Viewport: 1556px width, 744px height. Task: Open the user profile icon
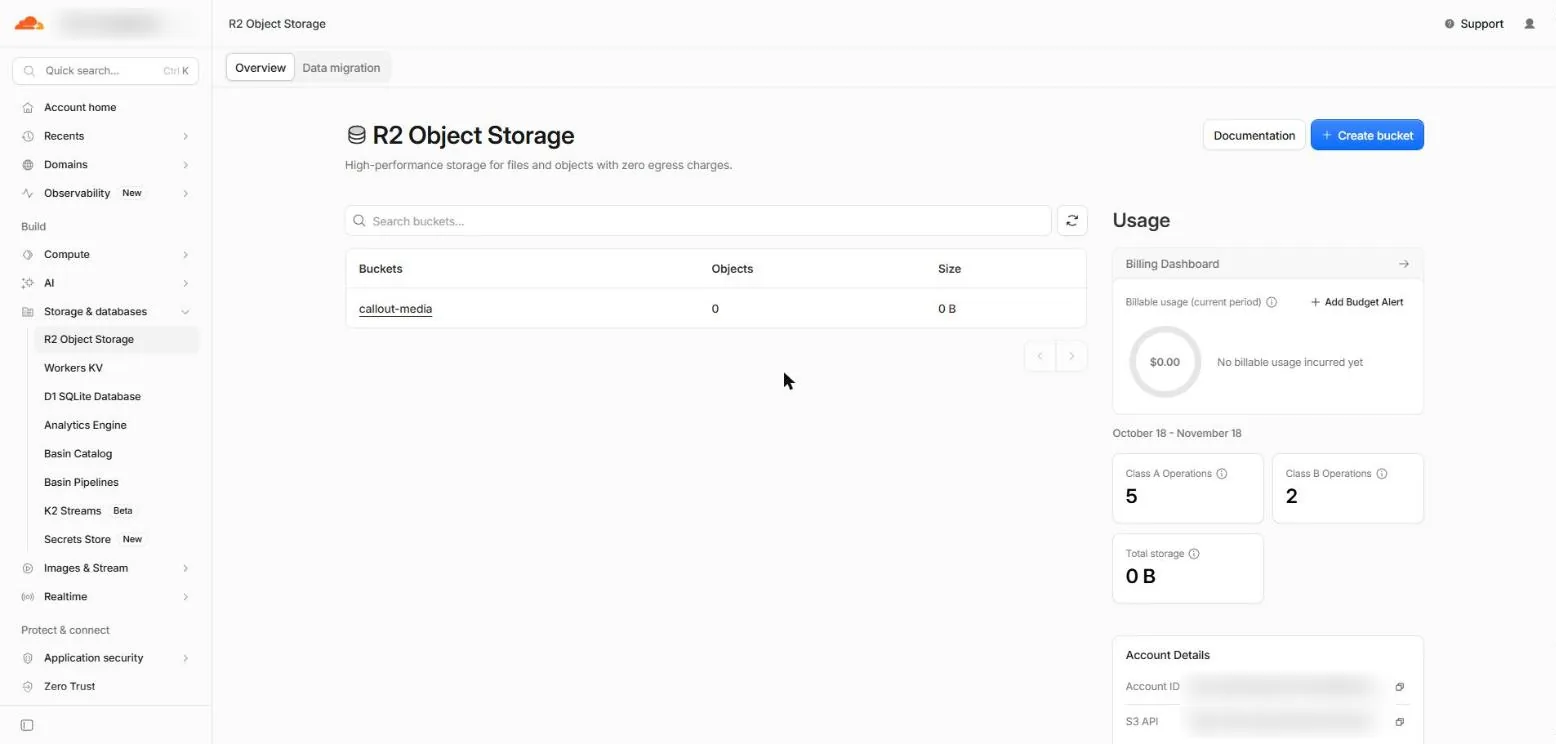coord(1529,24)
